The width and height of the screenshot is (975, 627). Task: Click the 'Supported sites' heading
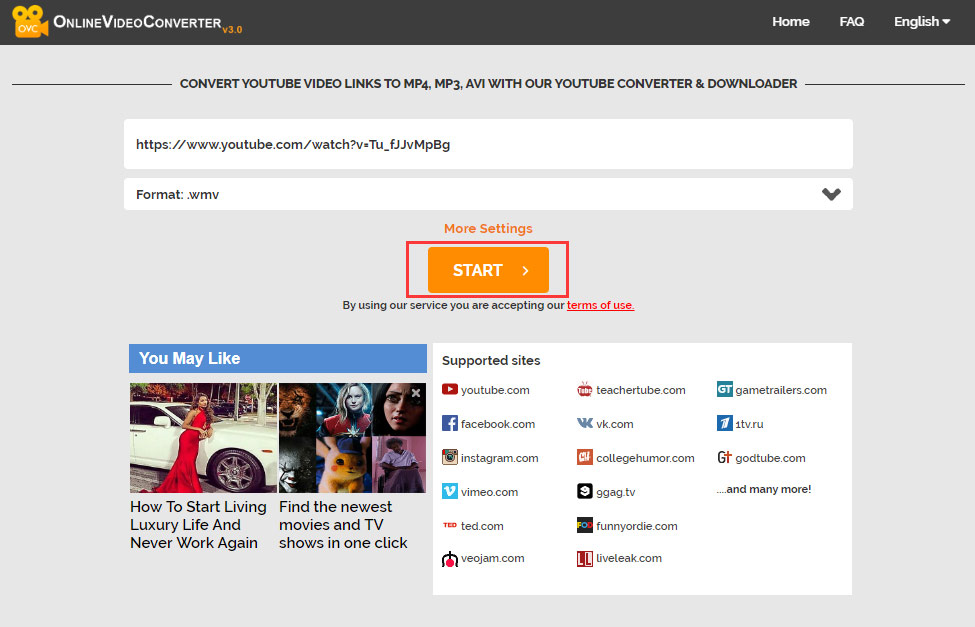point(491,361)
